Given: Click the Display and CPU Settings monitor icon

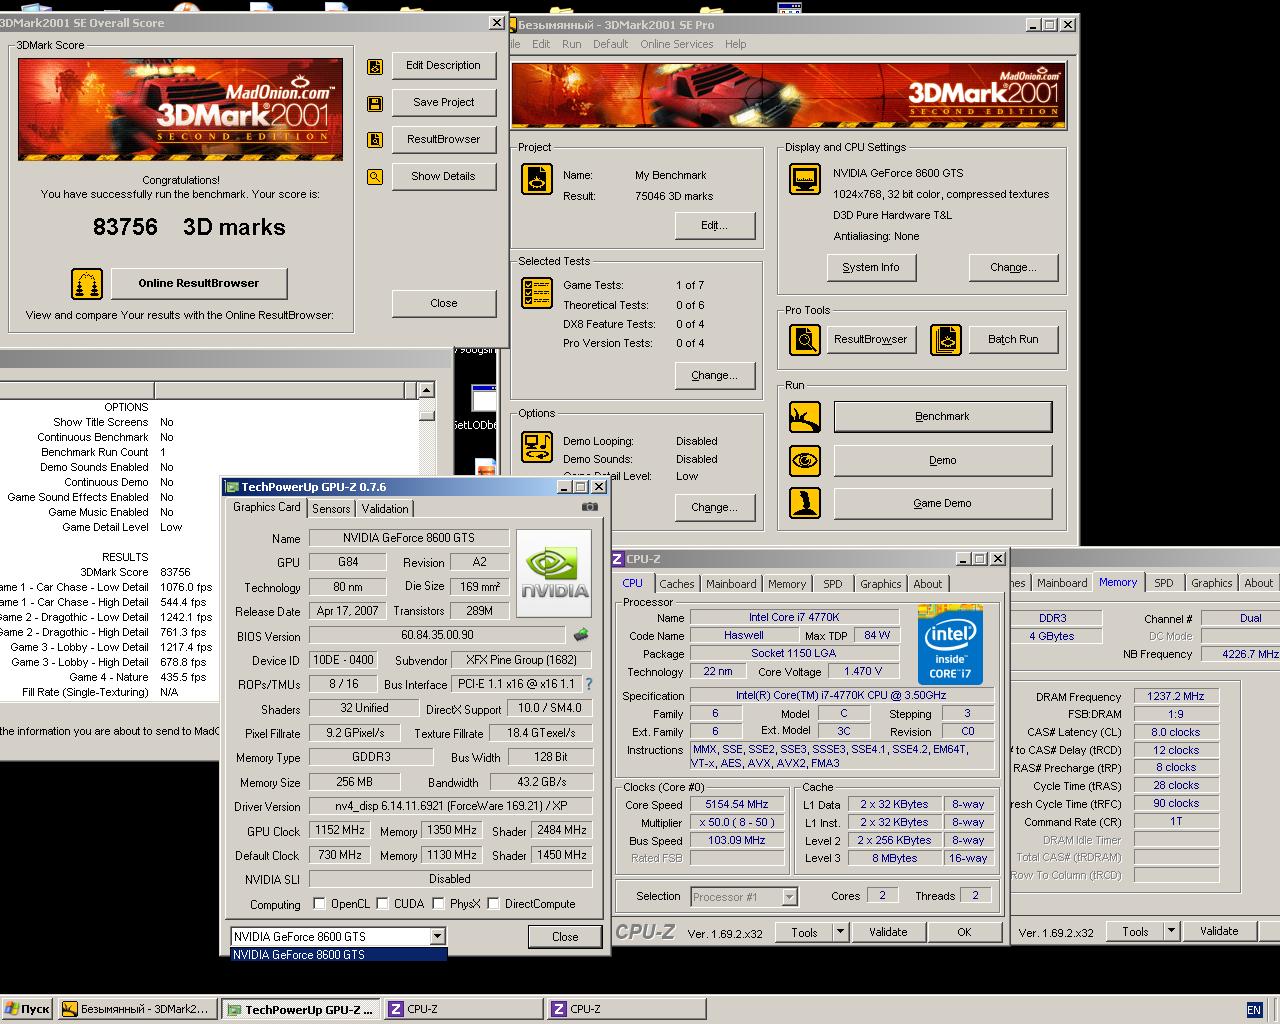Looking at the screenshot, I should (x=805, y=179).
